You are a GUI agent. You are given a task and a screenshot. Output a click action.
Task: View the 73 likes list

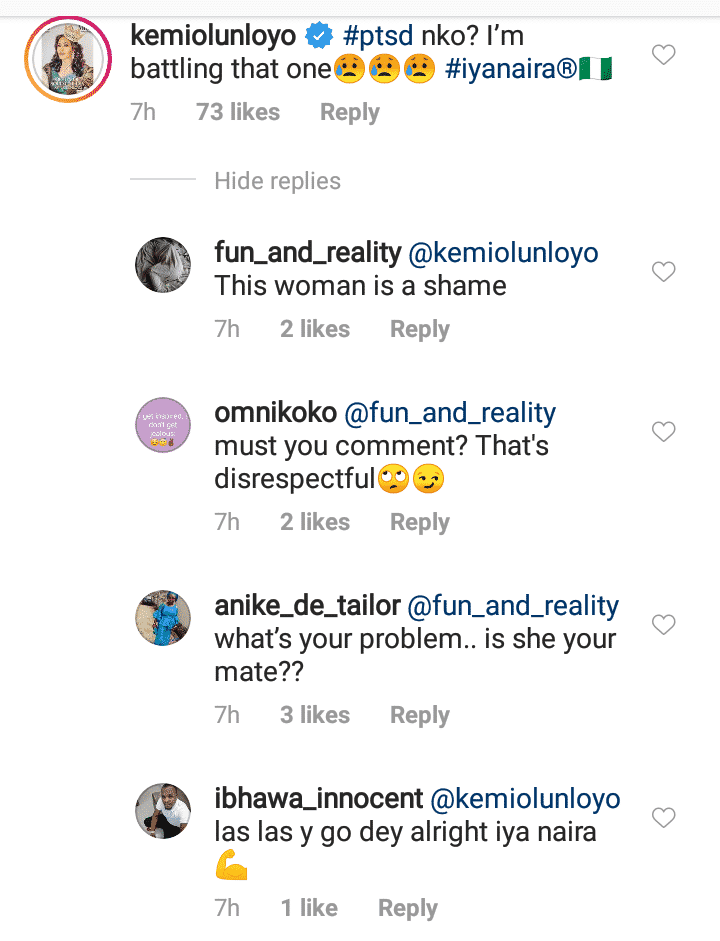coord(238,113)
